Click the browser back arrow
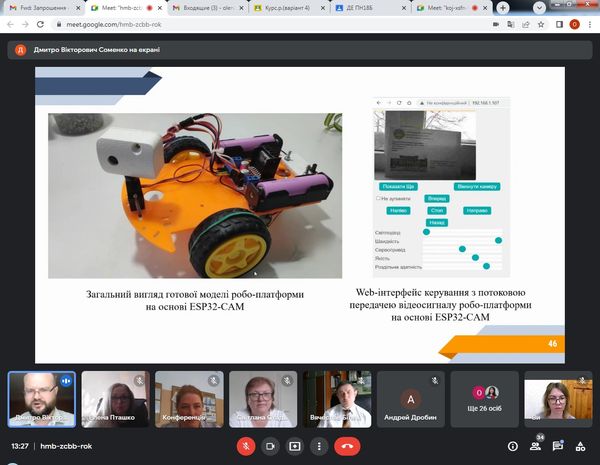This screenshot has height=465, width=600. click(10, 26)
